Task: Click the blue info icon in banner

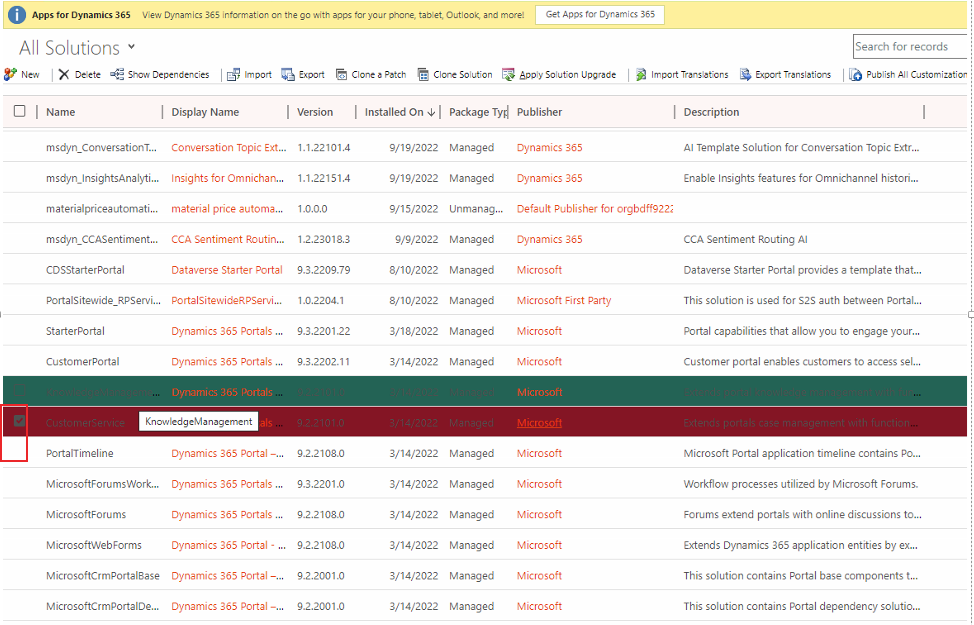Action: (17, 14)
